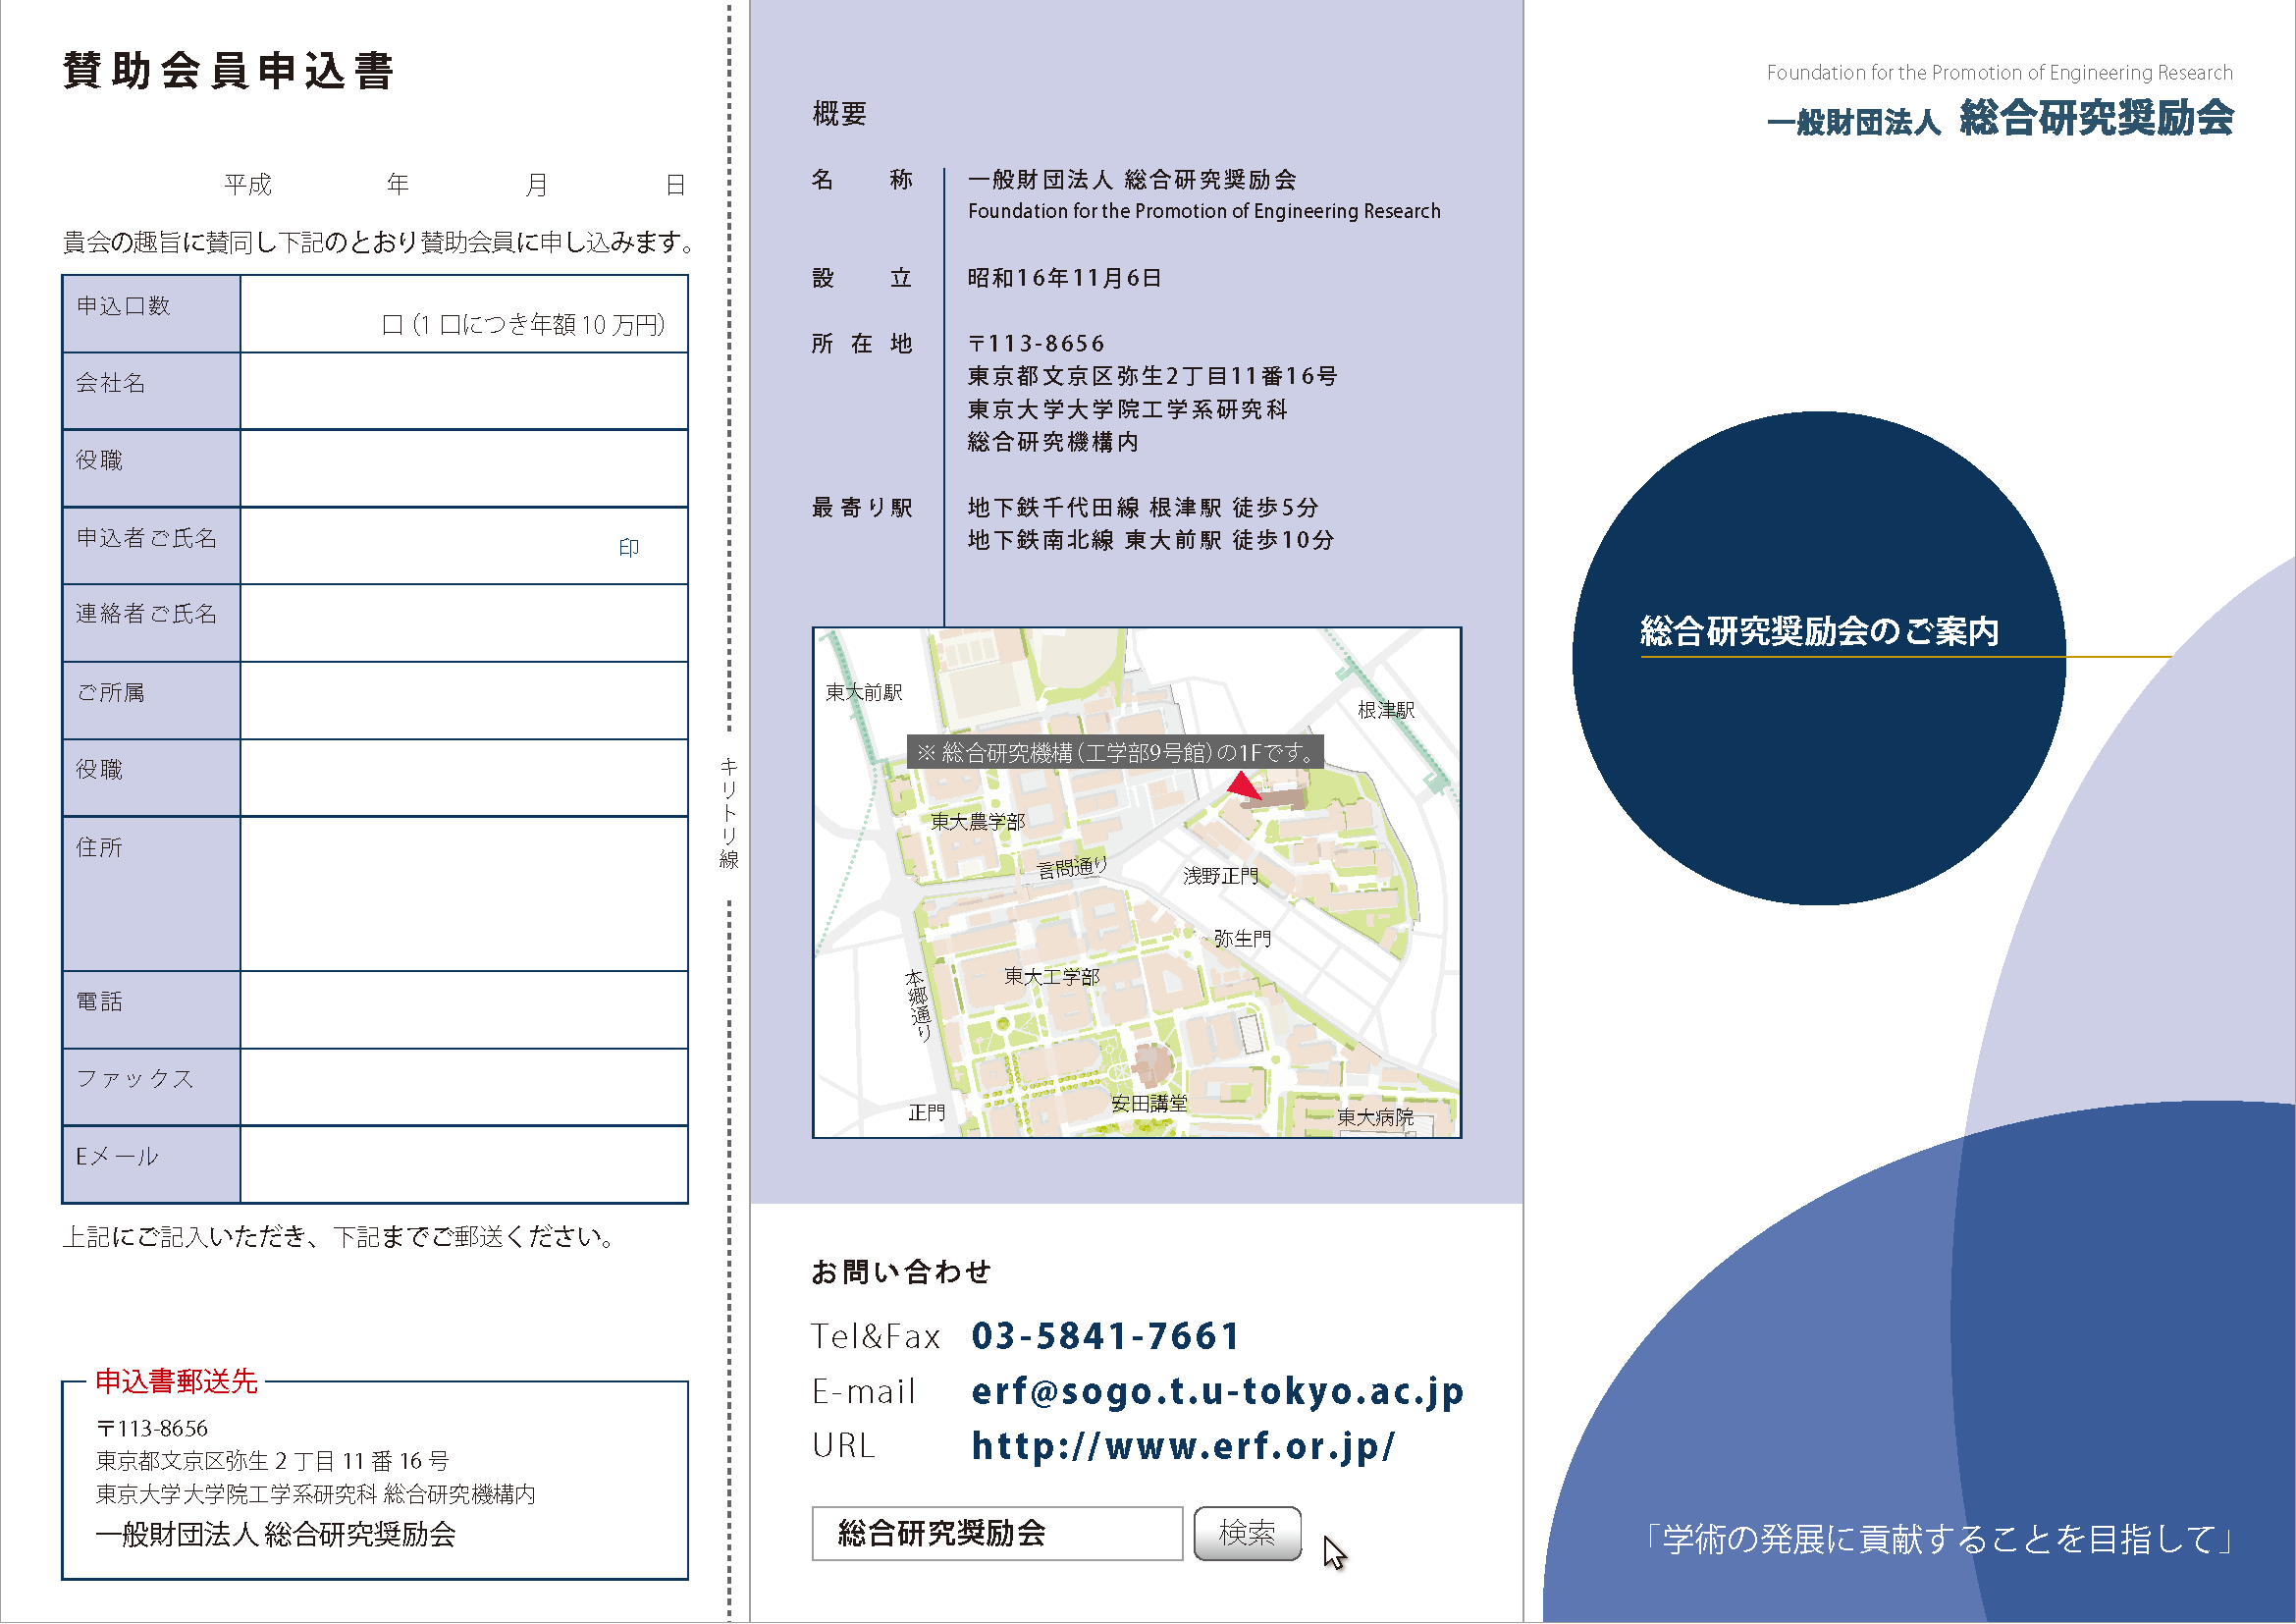Click the ファックス entry field
This screenshot has width=2296, height=1624.
pyautogui.click(x=464, y=1087)
